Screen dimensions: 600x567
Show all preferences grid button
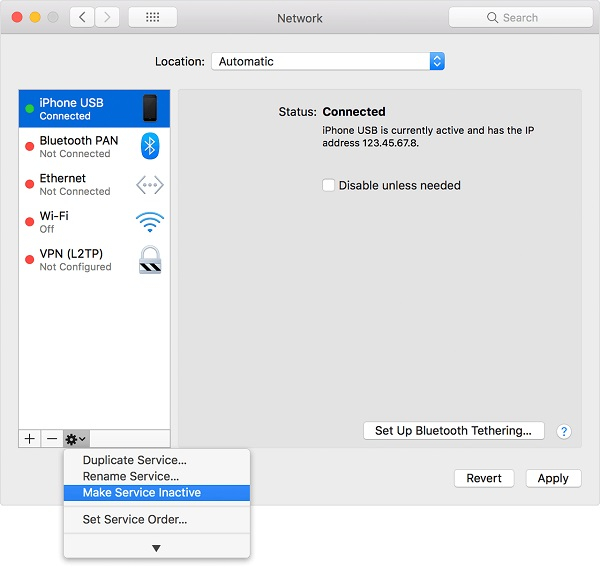[x=153, y=18]
